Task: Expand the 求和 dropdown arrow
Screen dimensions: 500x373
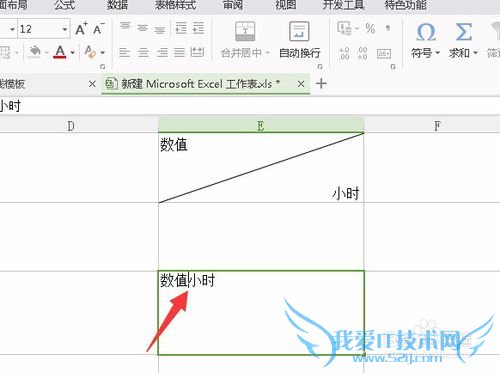Action: coord(475,53)
